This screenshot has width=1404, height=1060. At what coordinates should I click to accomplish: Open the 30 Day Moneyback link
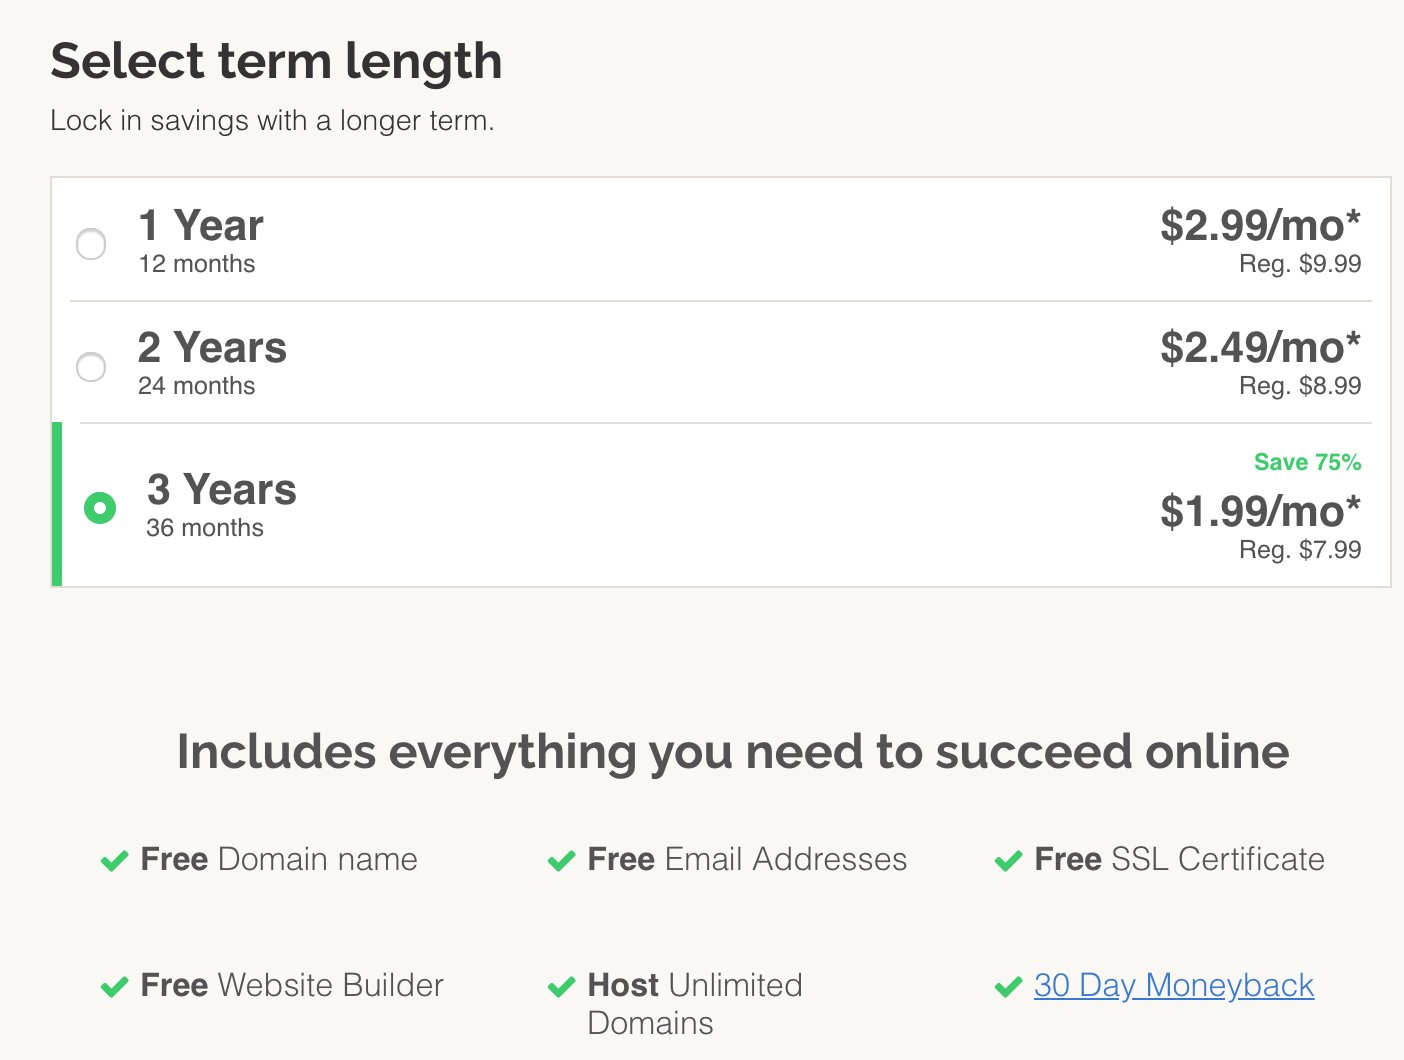pyautogui.click(x=1173, y=986)
